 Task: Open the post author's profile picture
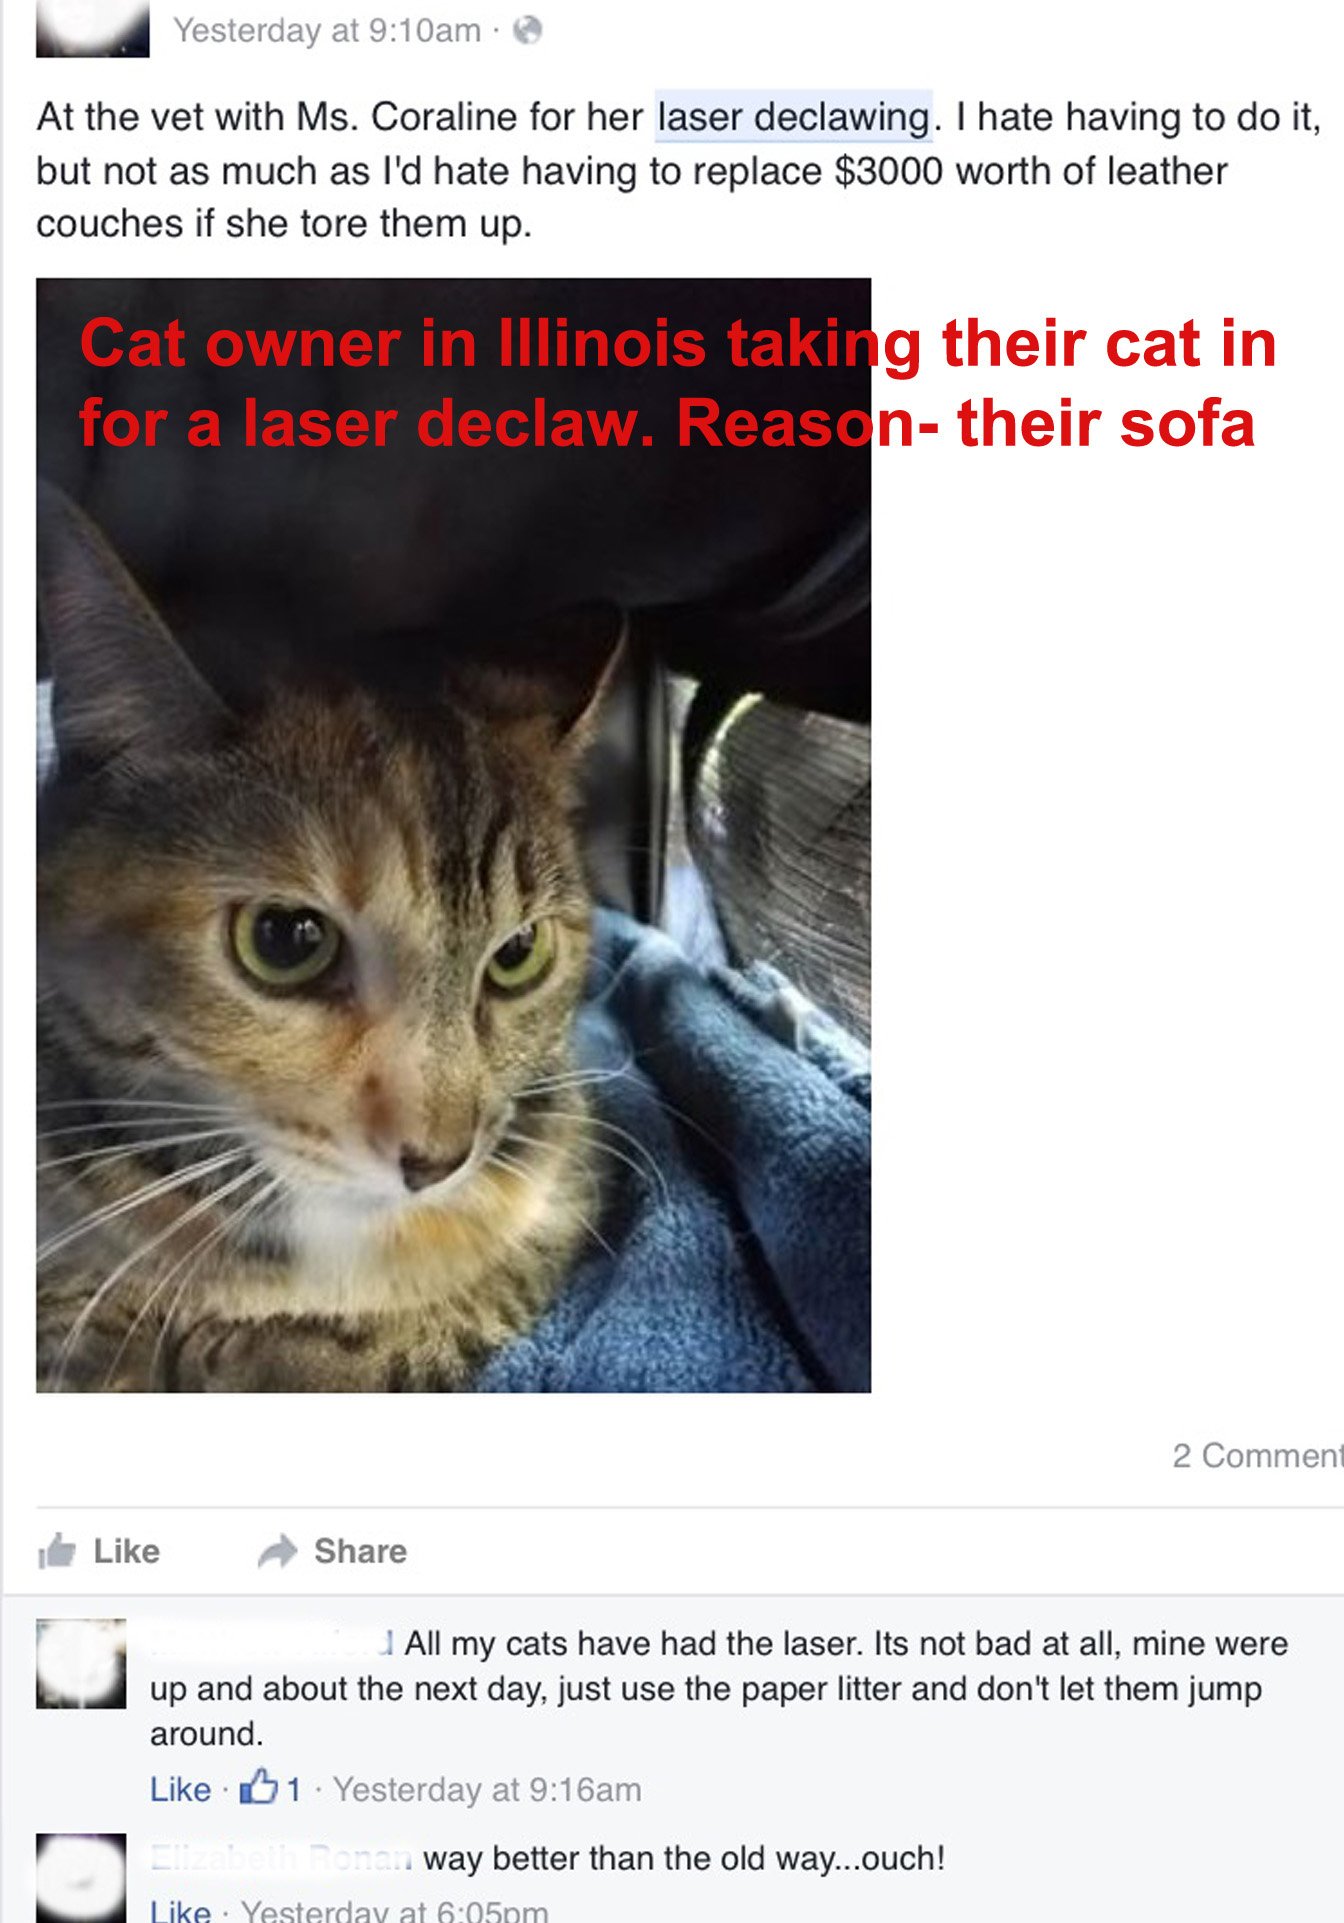(92, 28)
